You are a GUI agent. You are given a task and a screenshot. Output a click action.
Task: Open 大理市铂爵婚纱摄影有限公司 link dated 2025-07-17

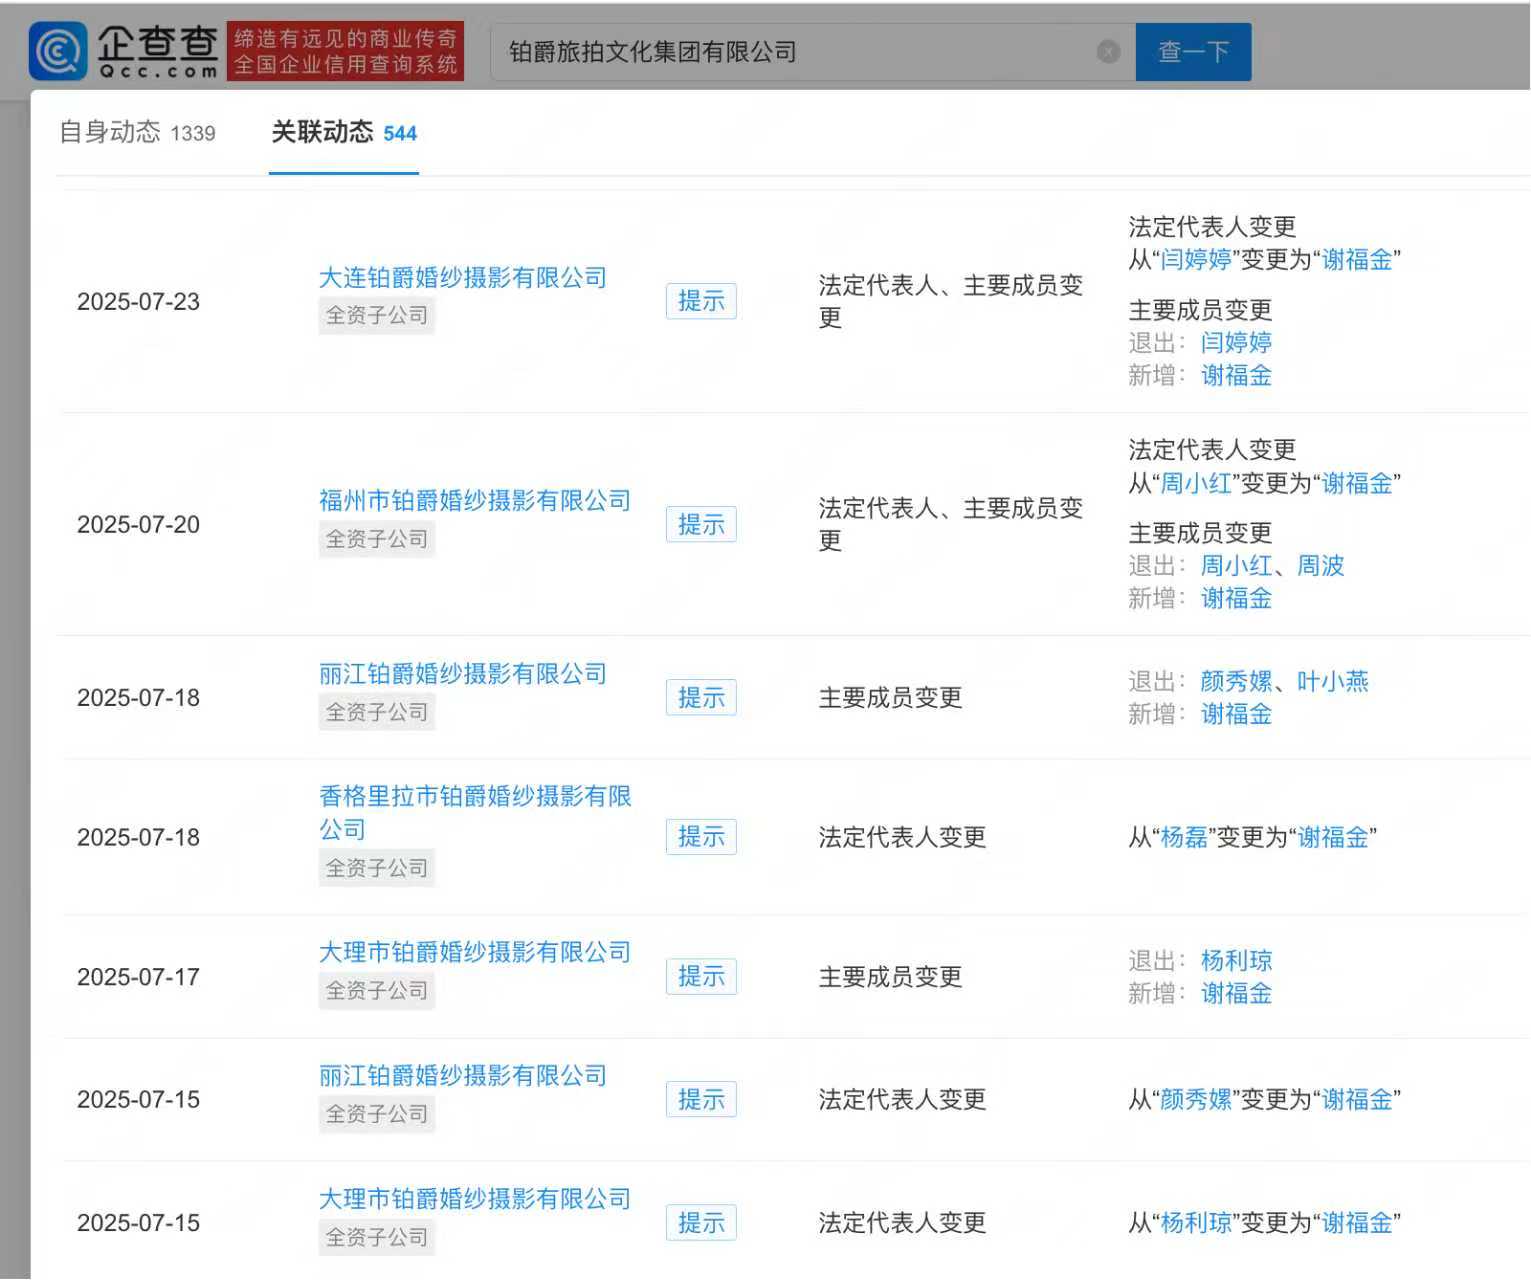(474, 952)
